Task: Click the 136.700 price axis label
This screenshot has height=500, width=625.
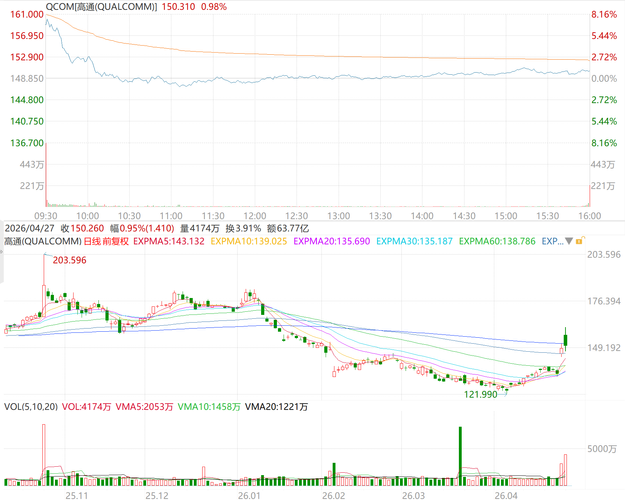Action: click(x=27, y=143)
